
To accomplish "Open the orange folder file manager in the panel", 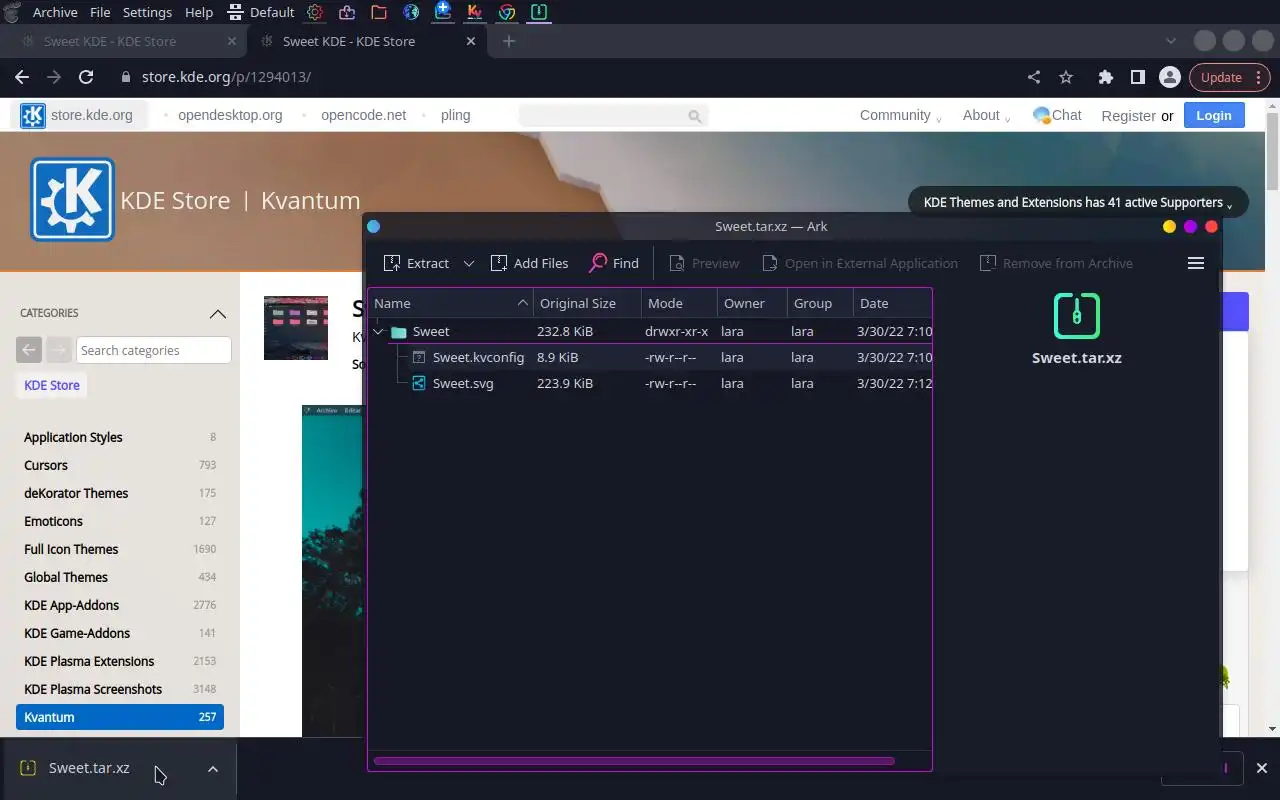I will [x=379, y=12].
